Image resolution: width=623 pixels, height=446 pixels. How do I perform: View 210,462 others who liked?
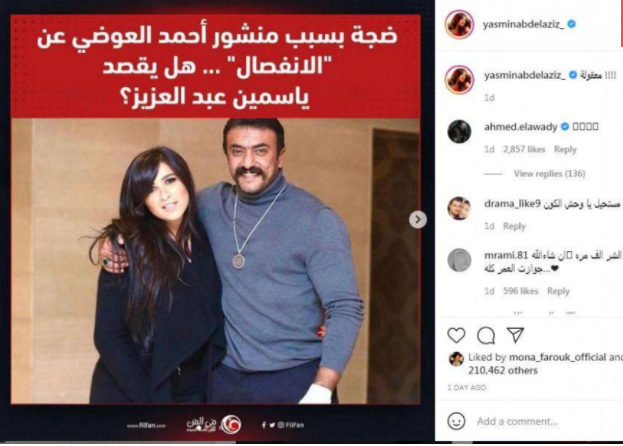[x=503, y=370]
